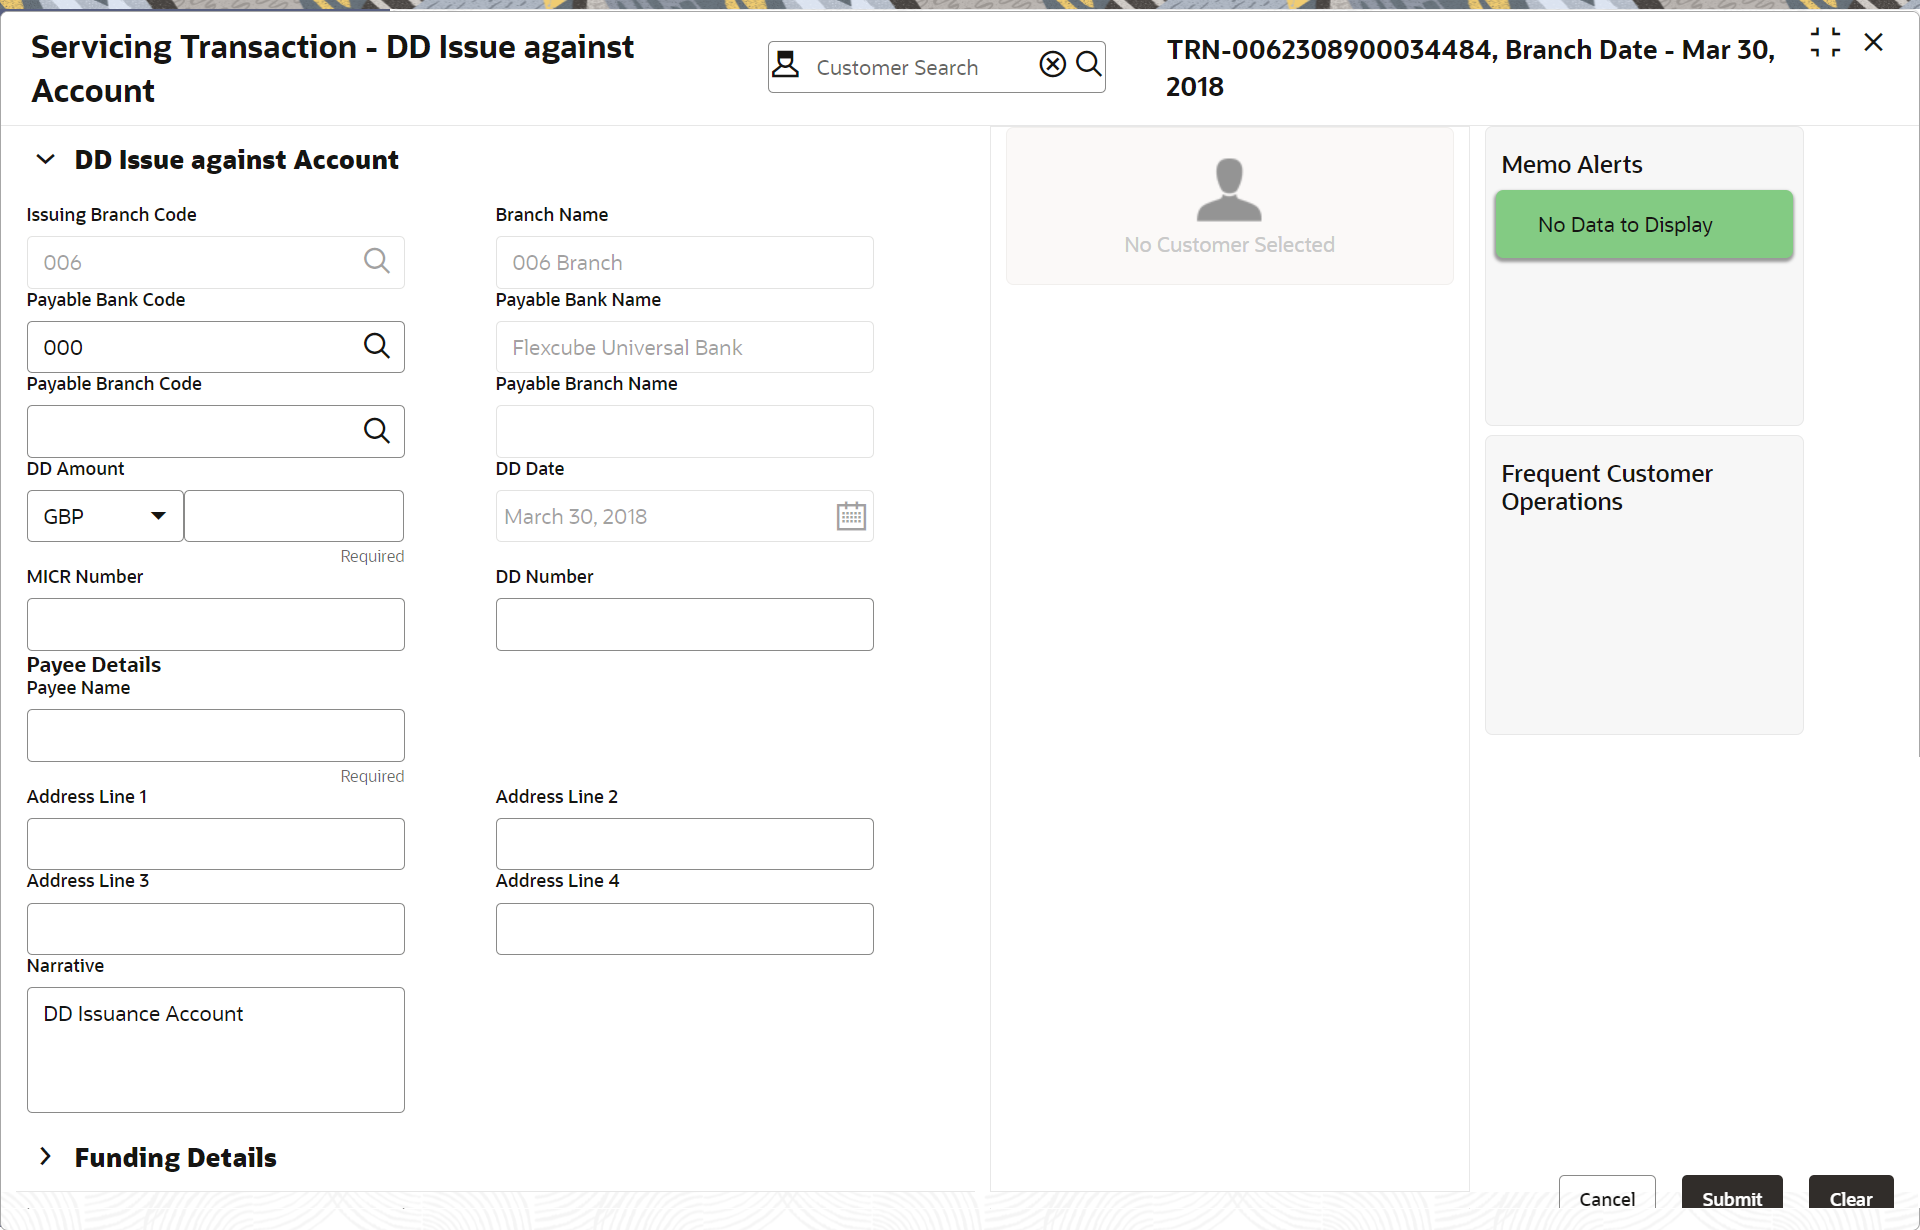
Task: Clear the customer search with X-circle icon
Action: (1052, 65)
